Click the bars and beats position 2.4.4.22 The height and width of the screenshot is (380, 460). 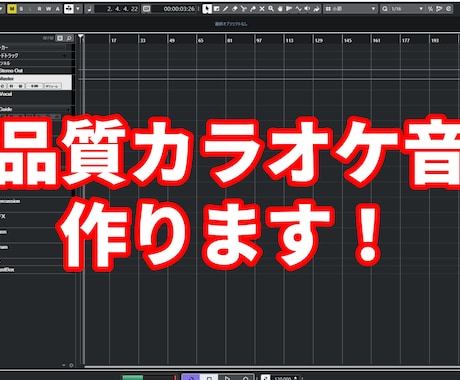tap(122, 9)
